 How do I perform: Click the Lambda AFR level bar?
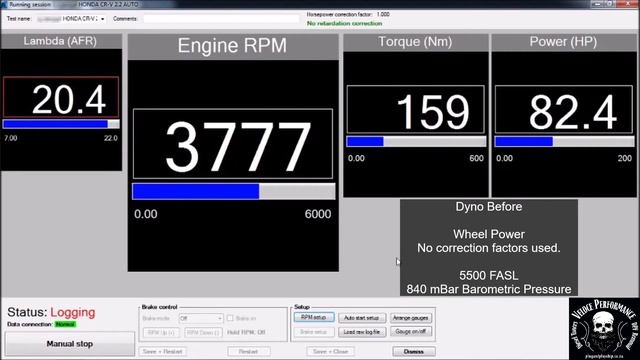pos(61,124)
